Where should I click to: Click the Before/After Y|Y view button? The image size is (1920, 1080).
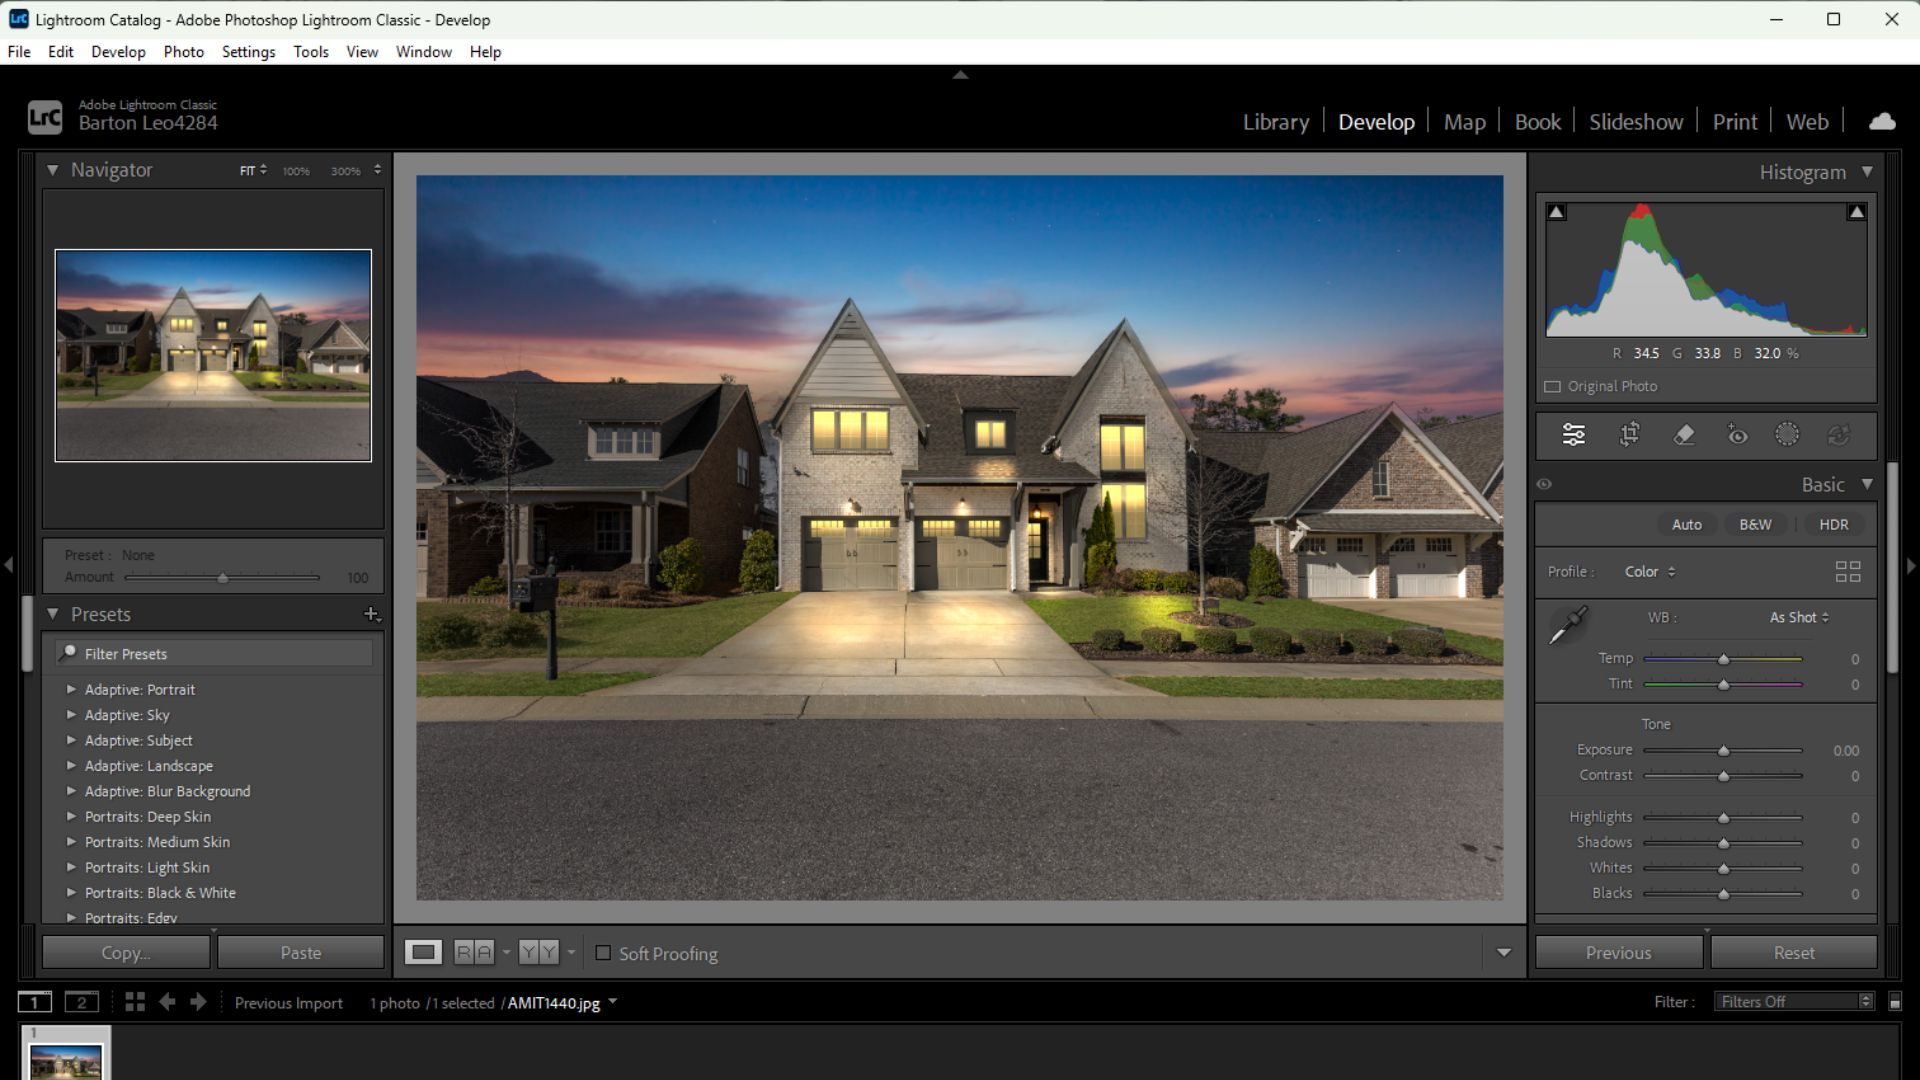(539, 953)
